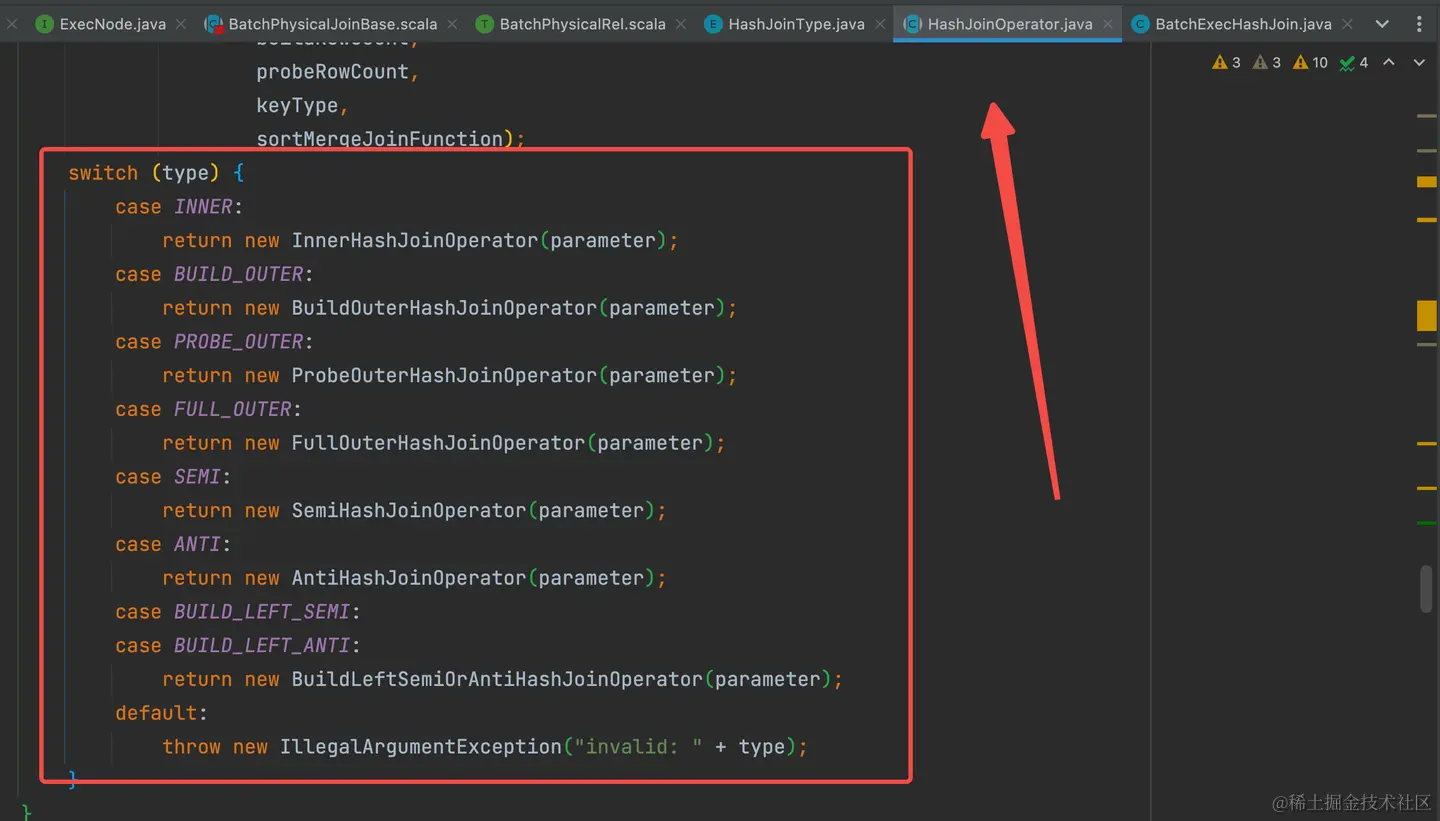Click 'FULL_OUTER' case label
Image resolution: width=1440 pixels, height=821 pixels.
tap(233, 409)
